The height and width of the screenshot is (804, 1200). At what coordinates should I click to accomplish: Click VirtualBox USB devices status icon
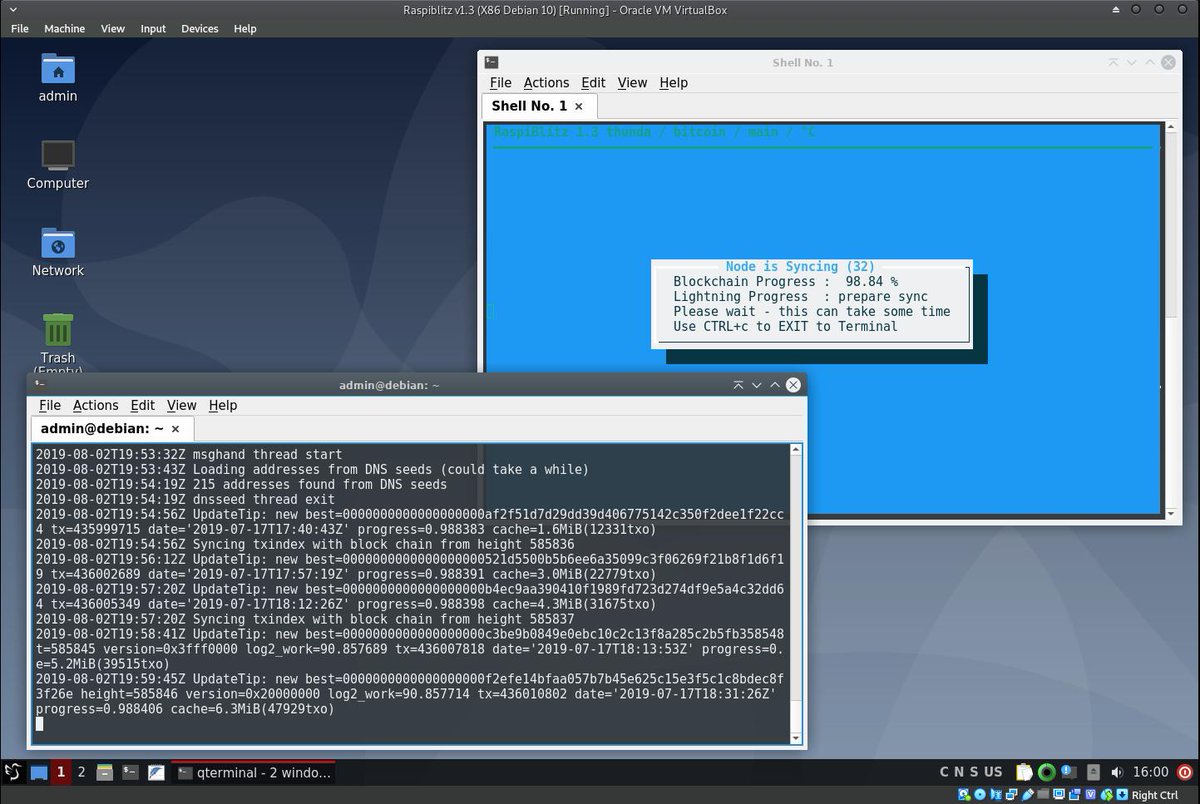tap(1028, 795)
